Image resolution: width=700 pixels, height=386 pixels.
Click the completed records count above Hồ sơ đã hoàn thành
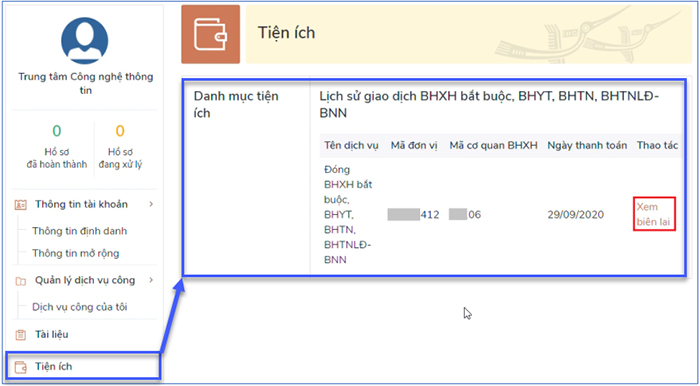tap(57, 131)
